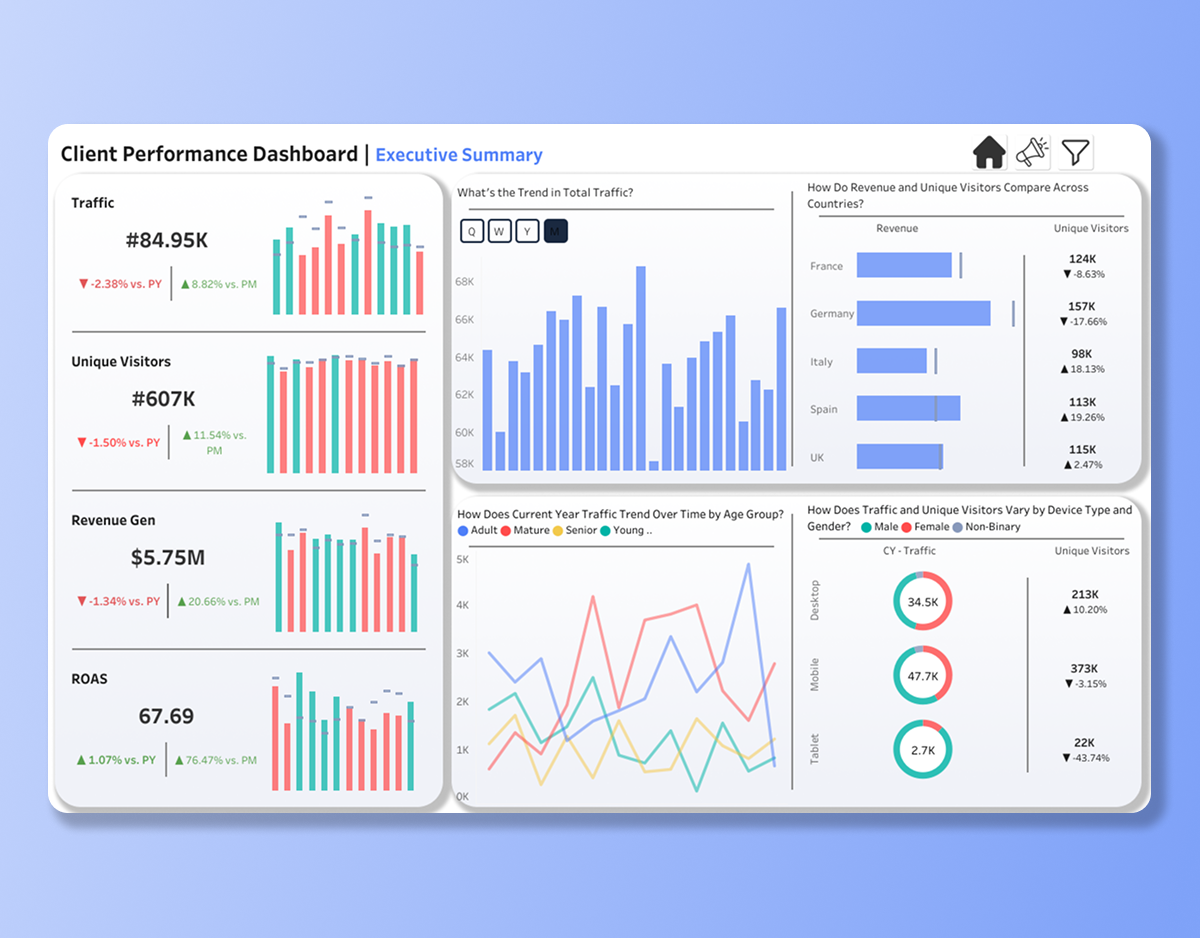The image size is (1200, 938).
Task: Click Germany's revenue bar in country comparison
Action: 925,313
